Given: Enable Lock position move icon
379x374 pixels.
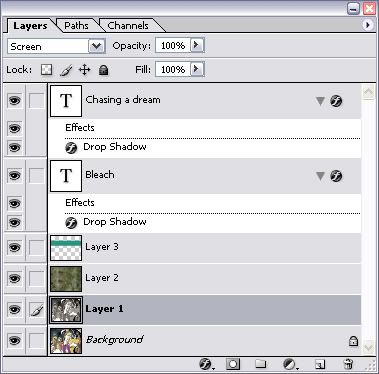Looking at the screenshot, I should [x=84, y=70].
